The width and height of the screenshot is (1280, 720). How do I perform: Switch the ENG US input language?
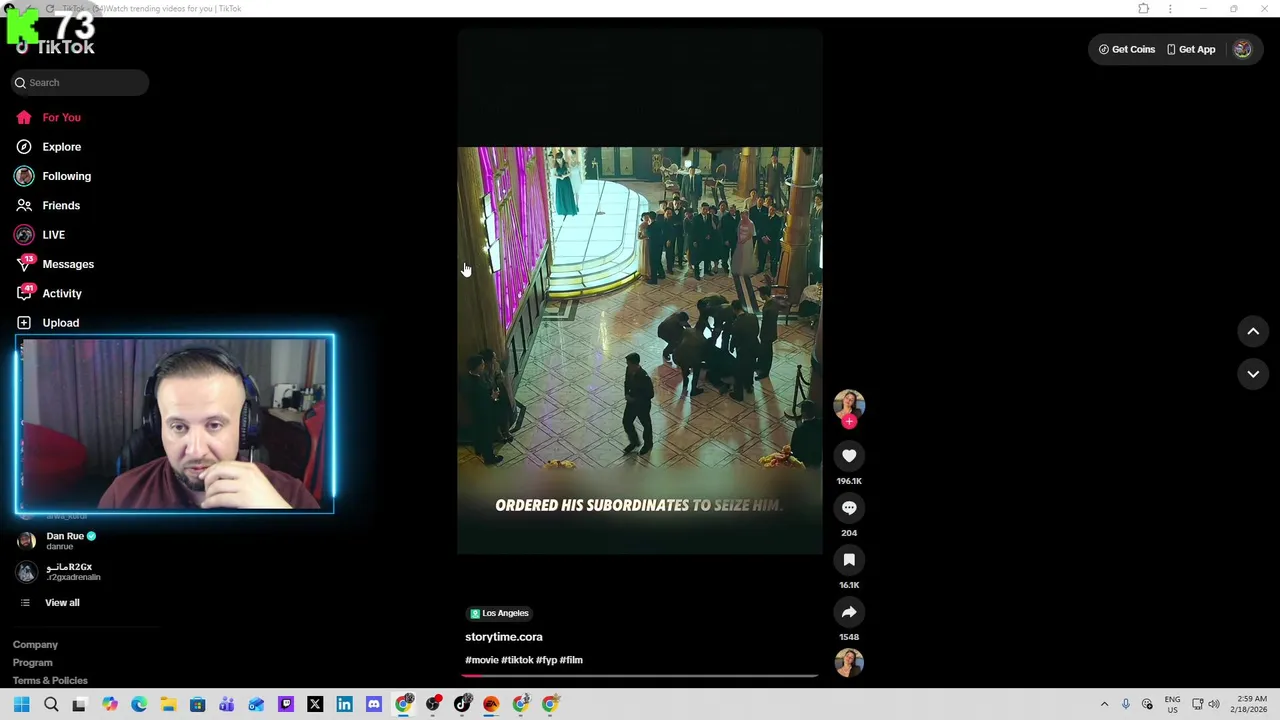(1172, 705)
